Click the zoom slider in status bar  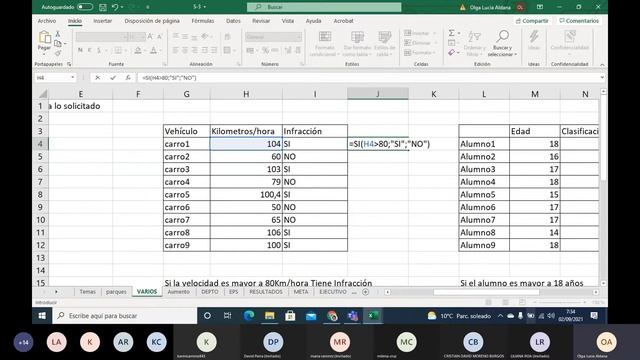[559, 302]
